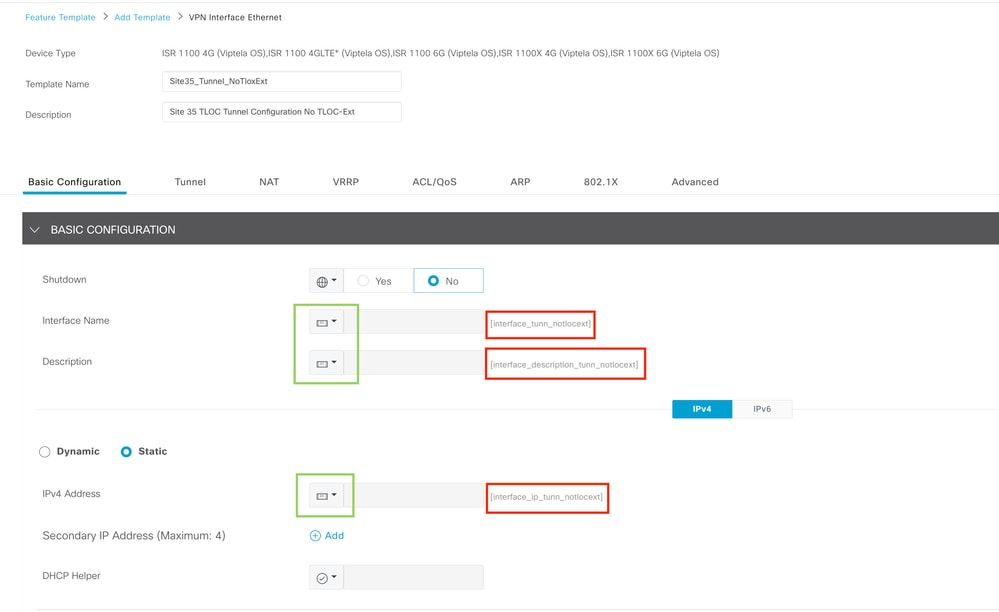Viewport: 999px width, 612px height.
Task: Select Yes for Shutdown
Action: click(x=361, y=280)
